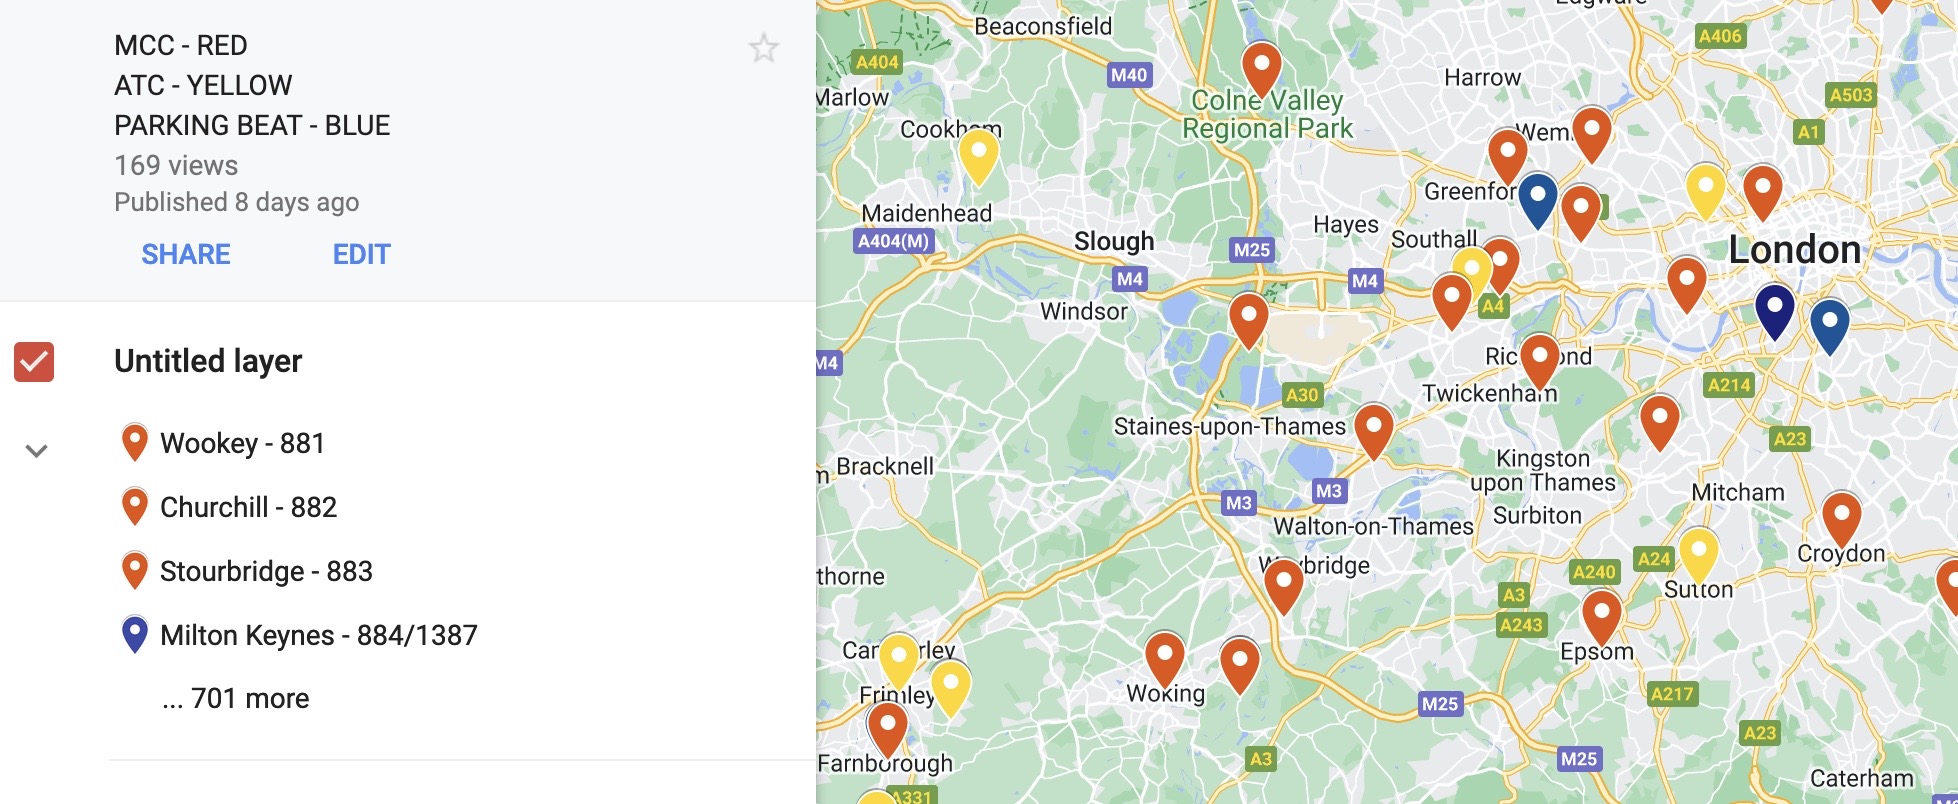Click the yellow pin near Cookham
This screenshot has height=804, width=1958.
coord(979,158)
